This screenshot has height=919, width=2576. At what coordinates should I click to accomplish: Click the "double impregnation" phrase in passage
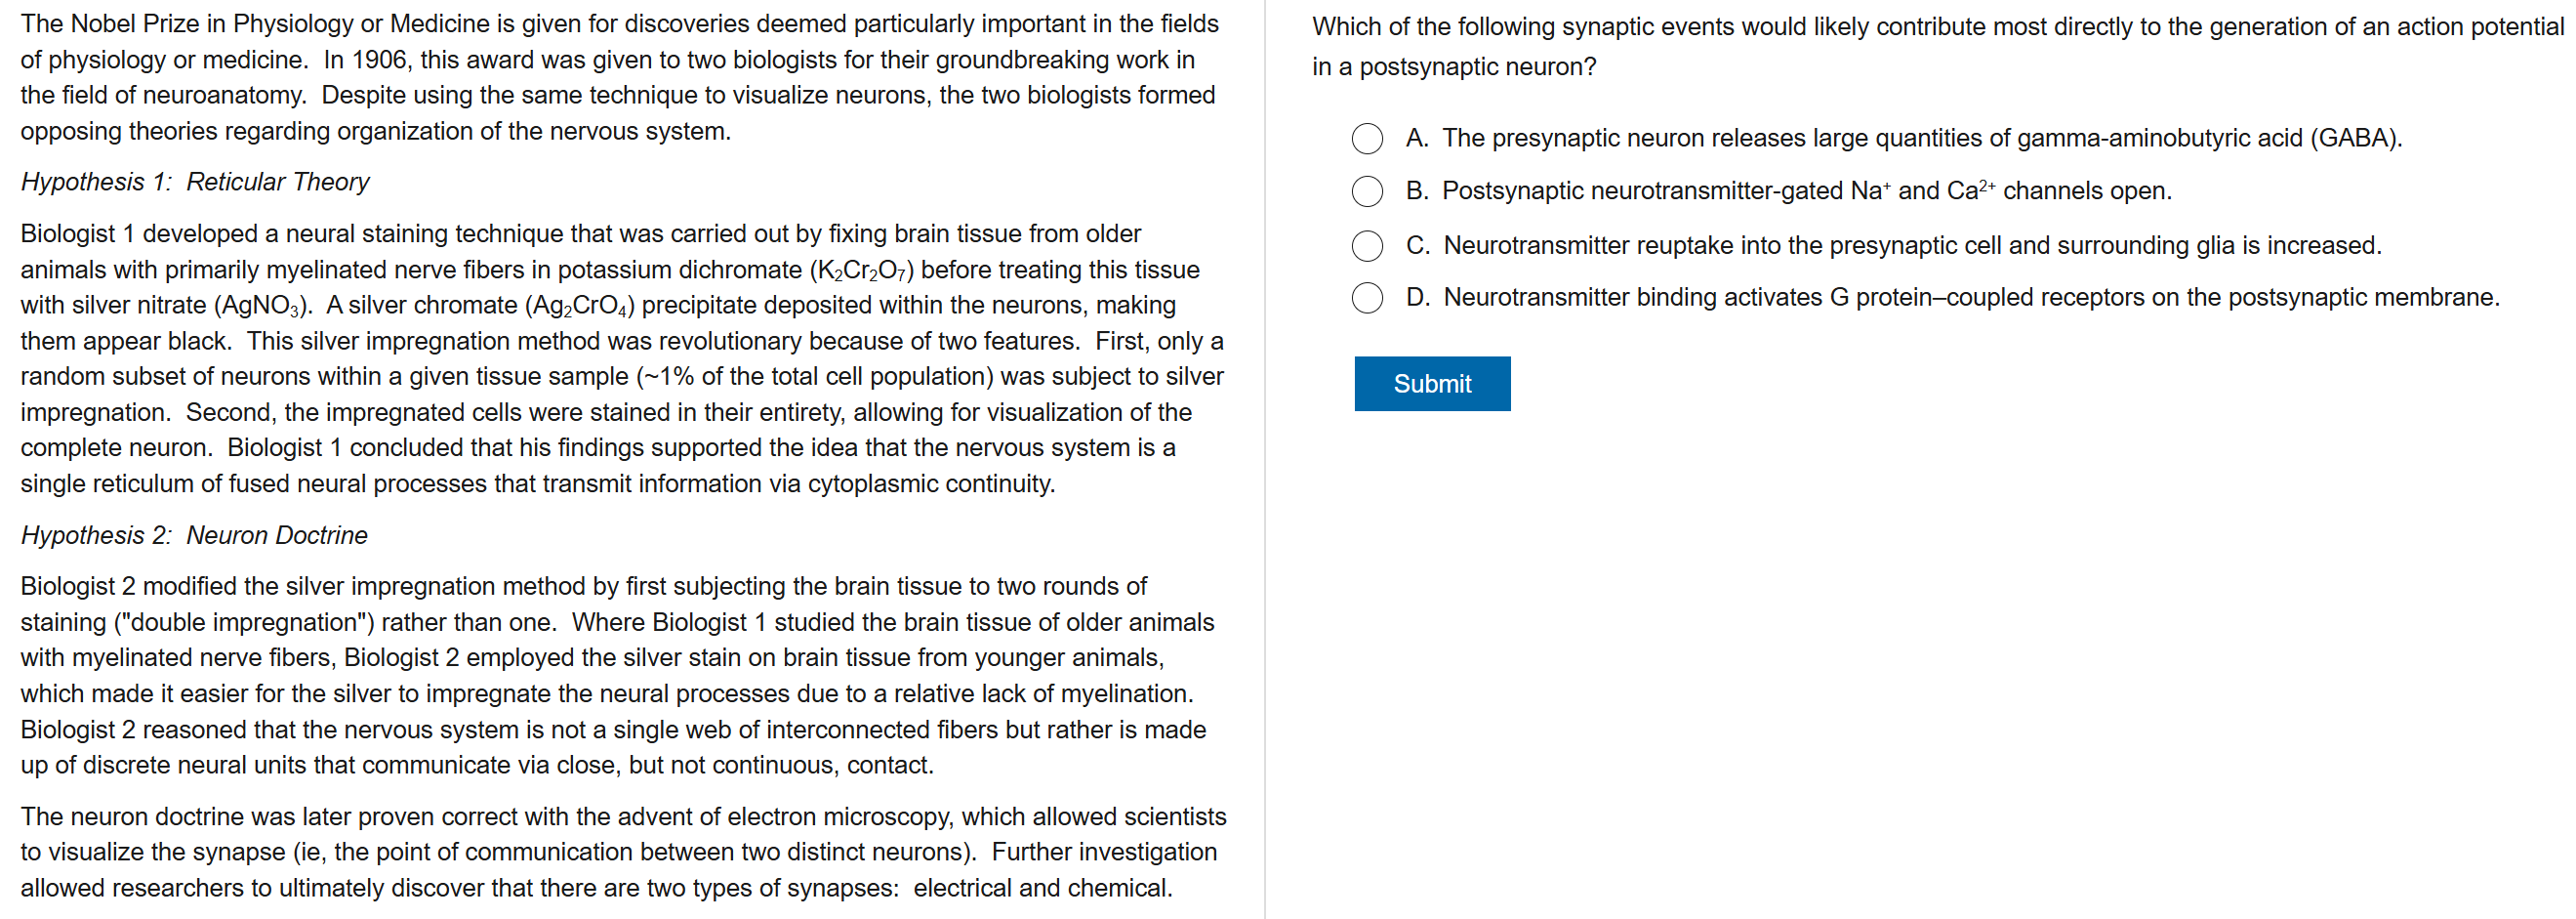[253, 622]
